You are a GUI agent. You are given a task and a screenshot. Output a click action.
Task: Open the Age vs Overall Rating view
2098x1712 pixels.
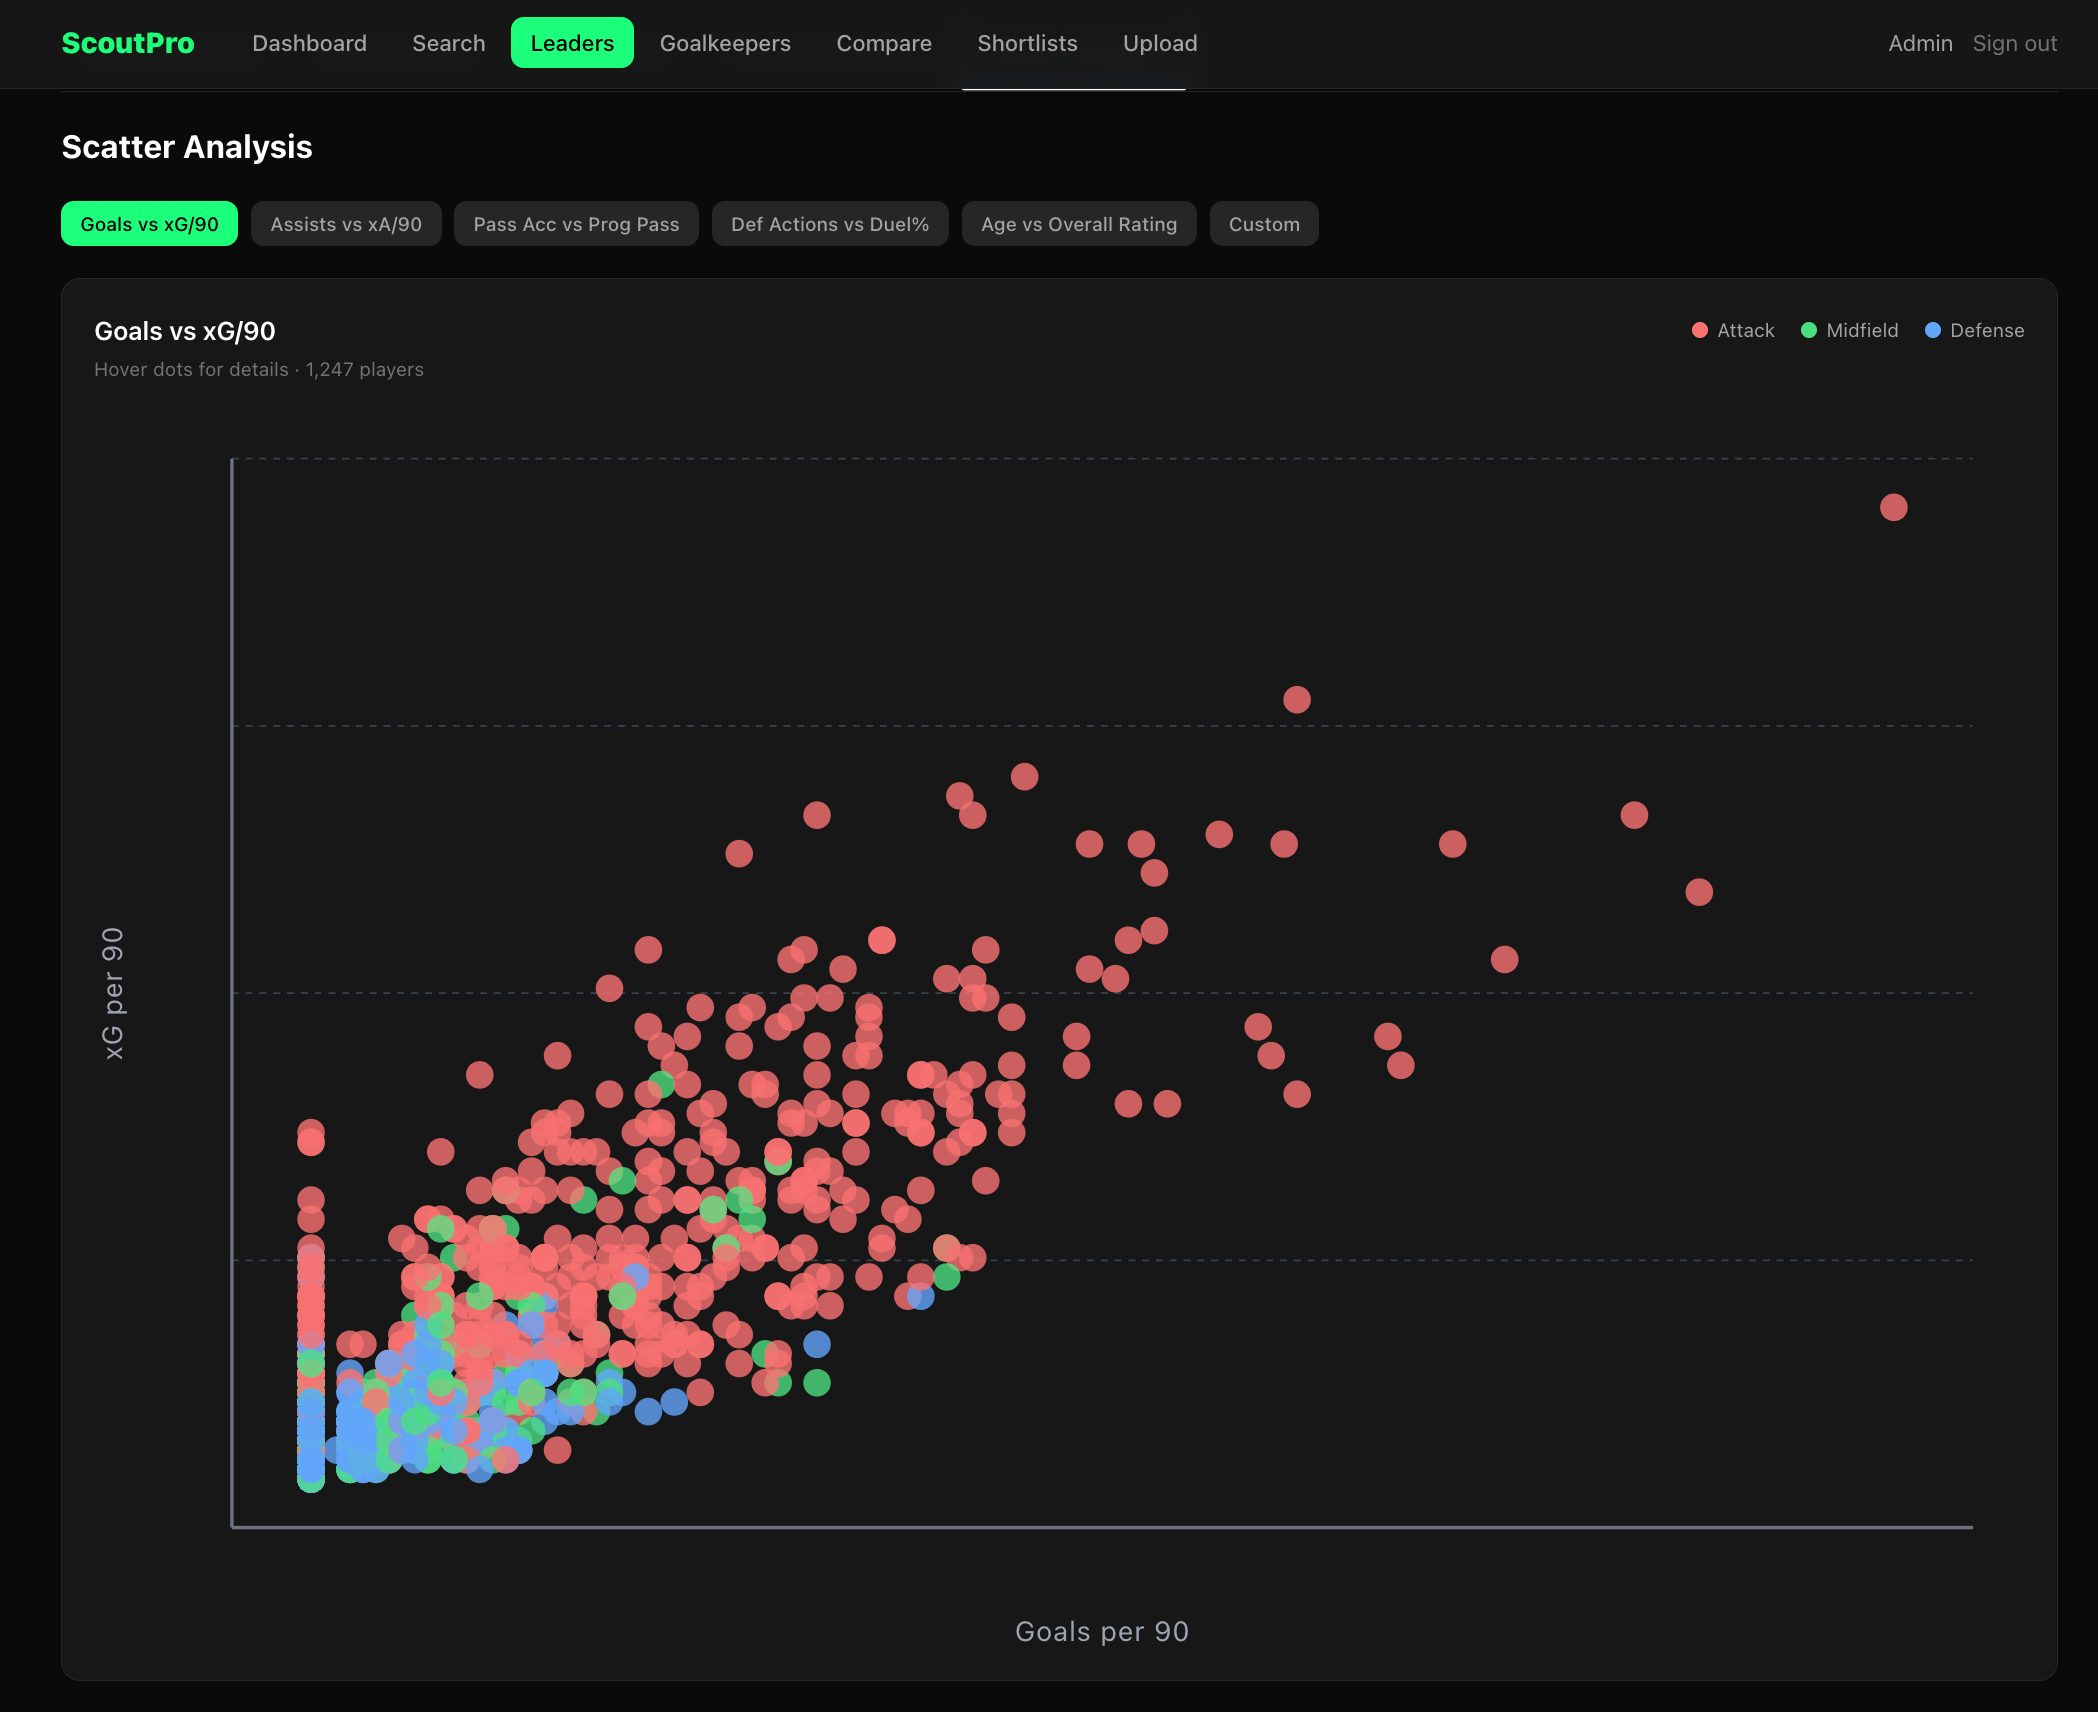[x=1078, y=223]
